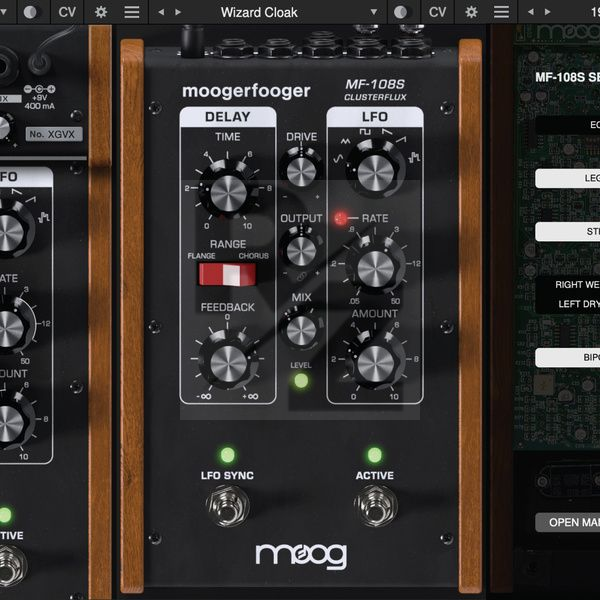Click the green LFO SYNC LED
Screen dimensions: 600x600
227,455
